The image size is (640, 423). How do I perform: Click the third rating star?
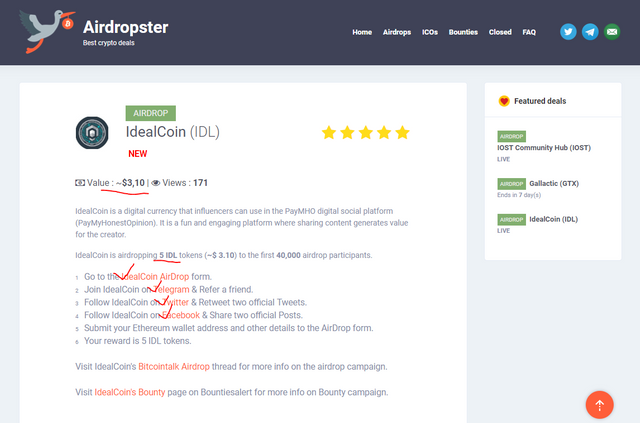365,133
